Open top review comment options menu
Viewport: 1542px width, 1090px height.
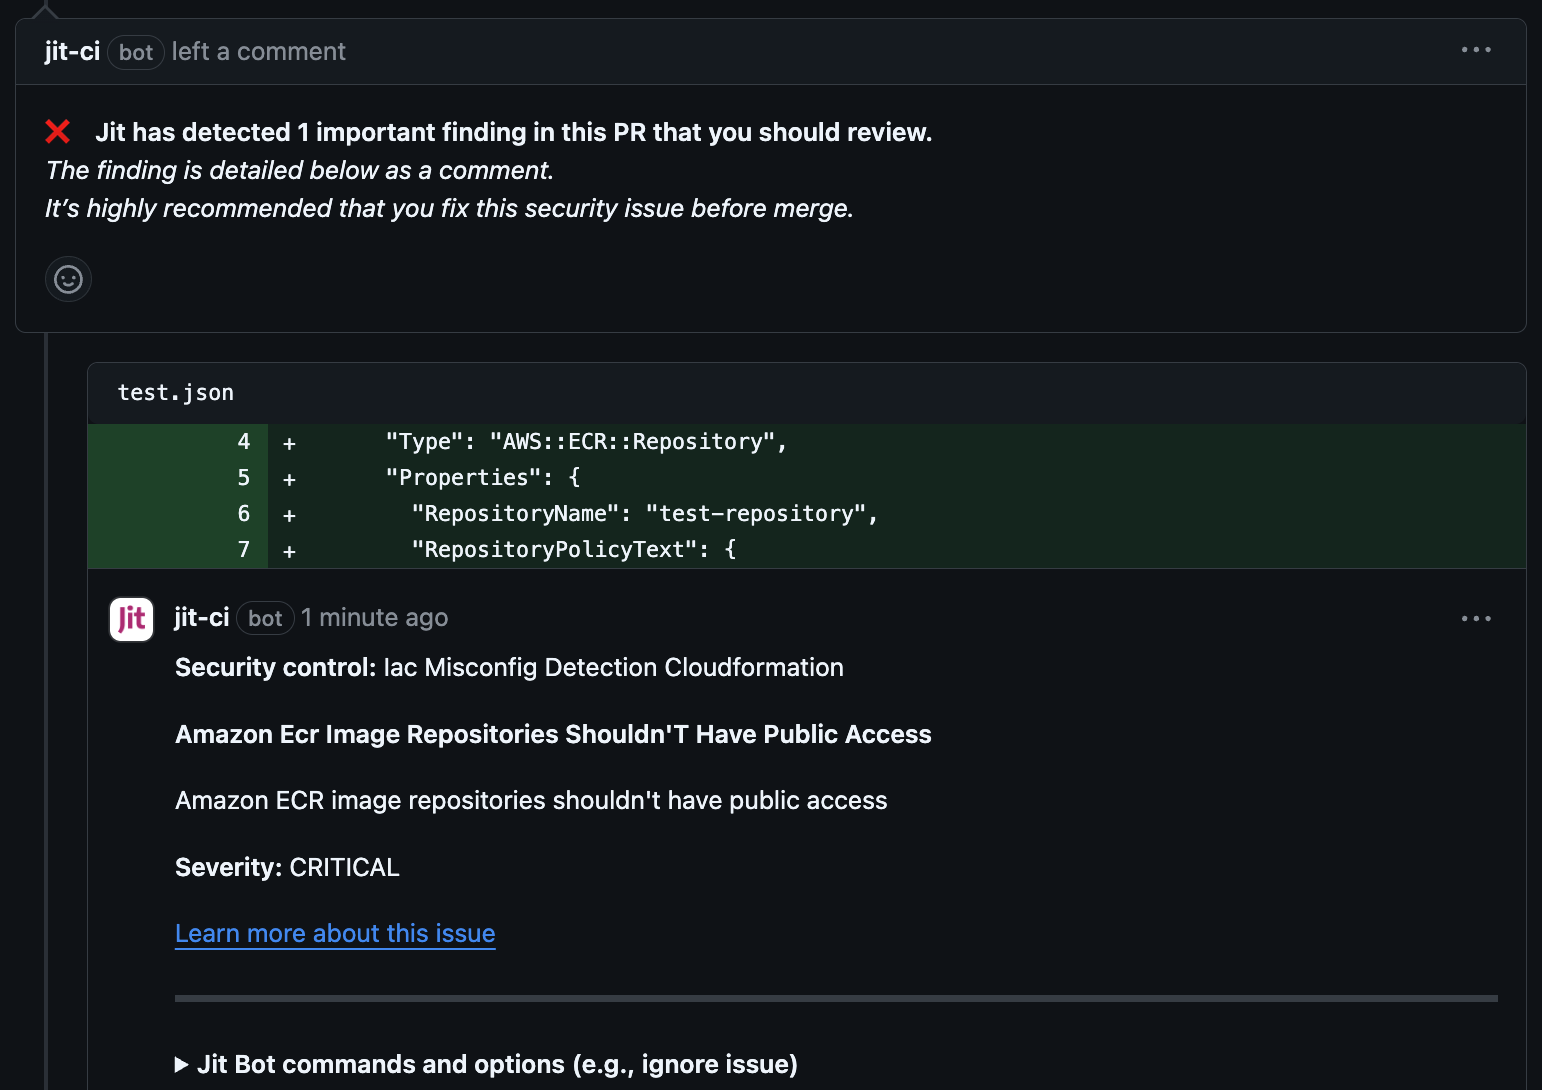coord(1475,50)
